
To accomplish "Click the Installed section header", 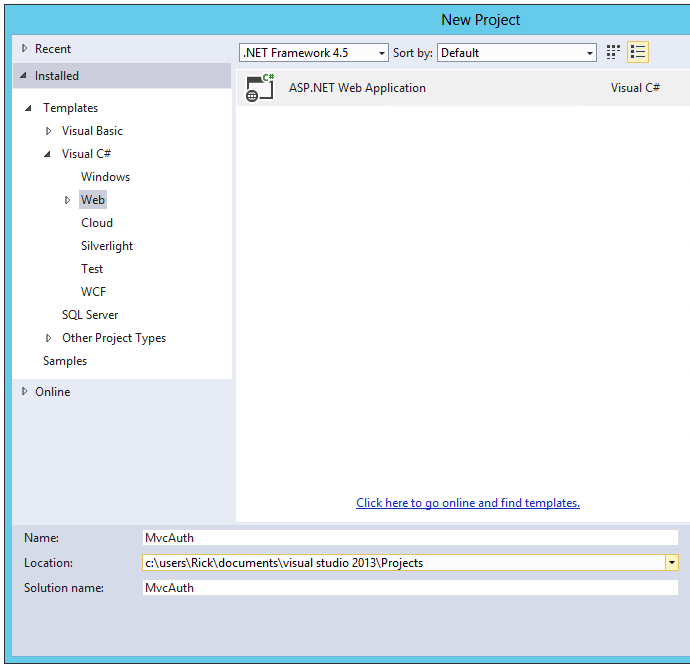I will click(x=122, y=76).
